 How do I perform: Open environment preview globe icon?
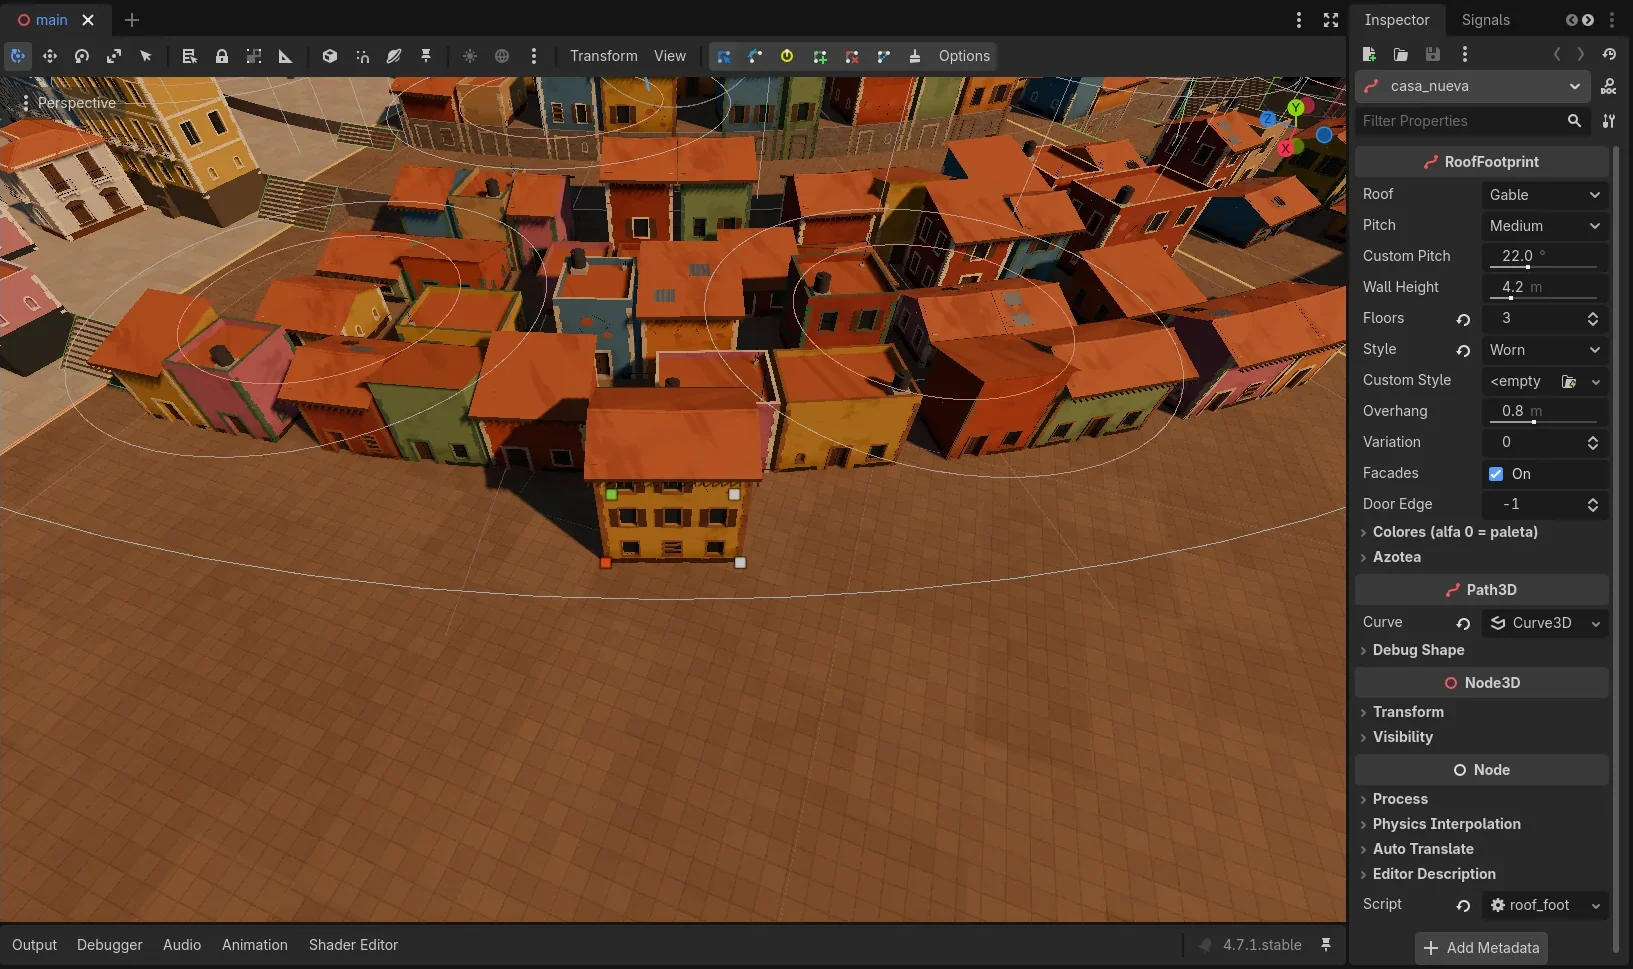pyautogui.click(x=502, y=56)
